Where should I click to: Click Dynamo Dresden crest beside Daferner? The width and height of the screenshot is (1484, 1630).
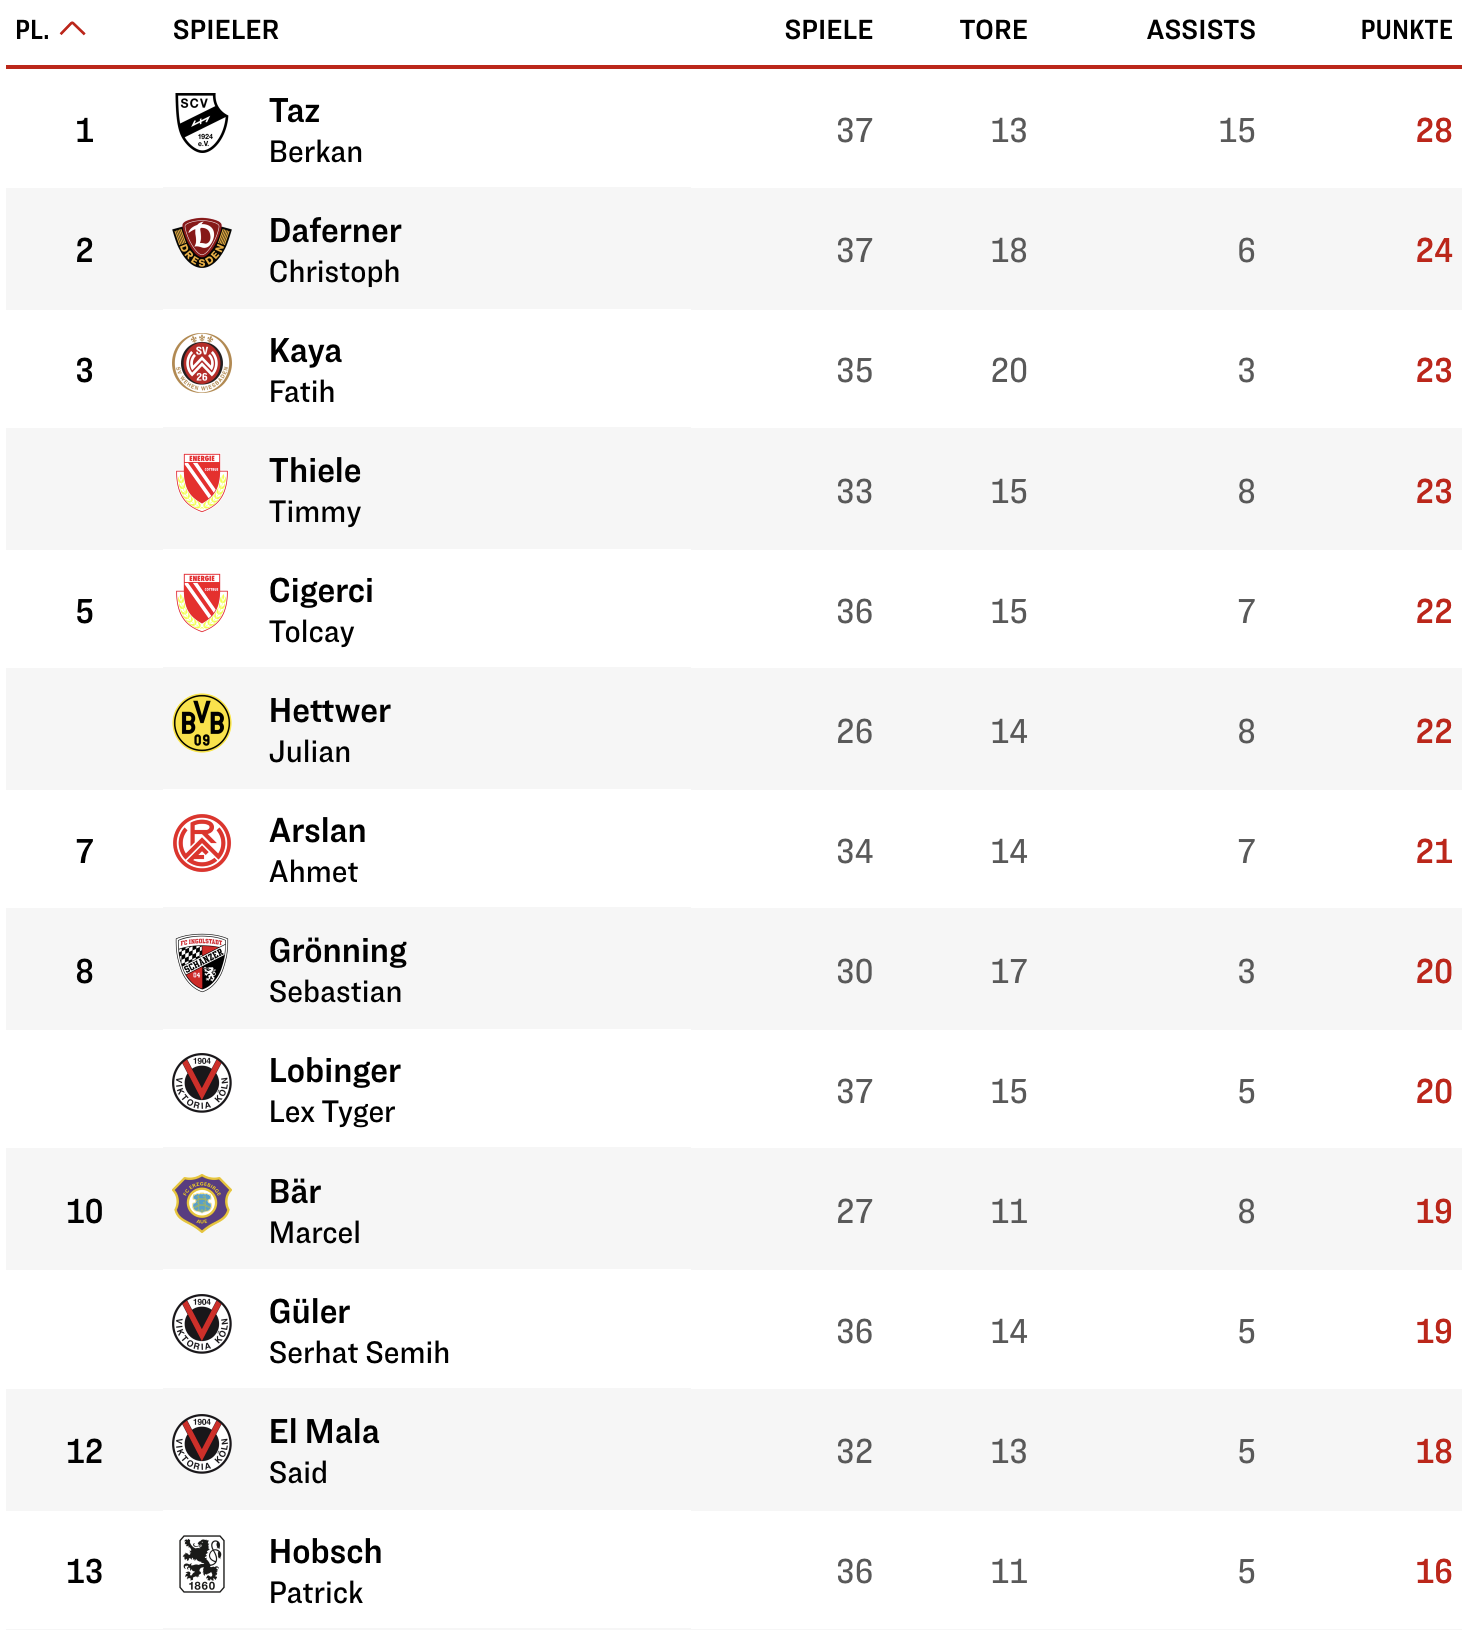tap(202, 243)
